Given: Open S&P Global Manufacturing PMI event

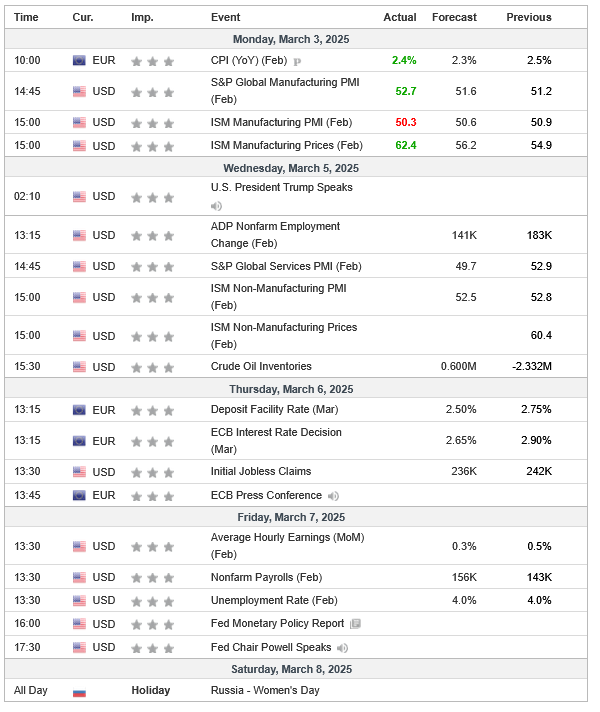Looking at the screenshot, I should tap(285, 91).
